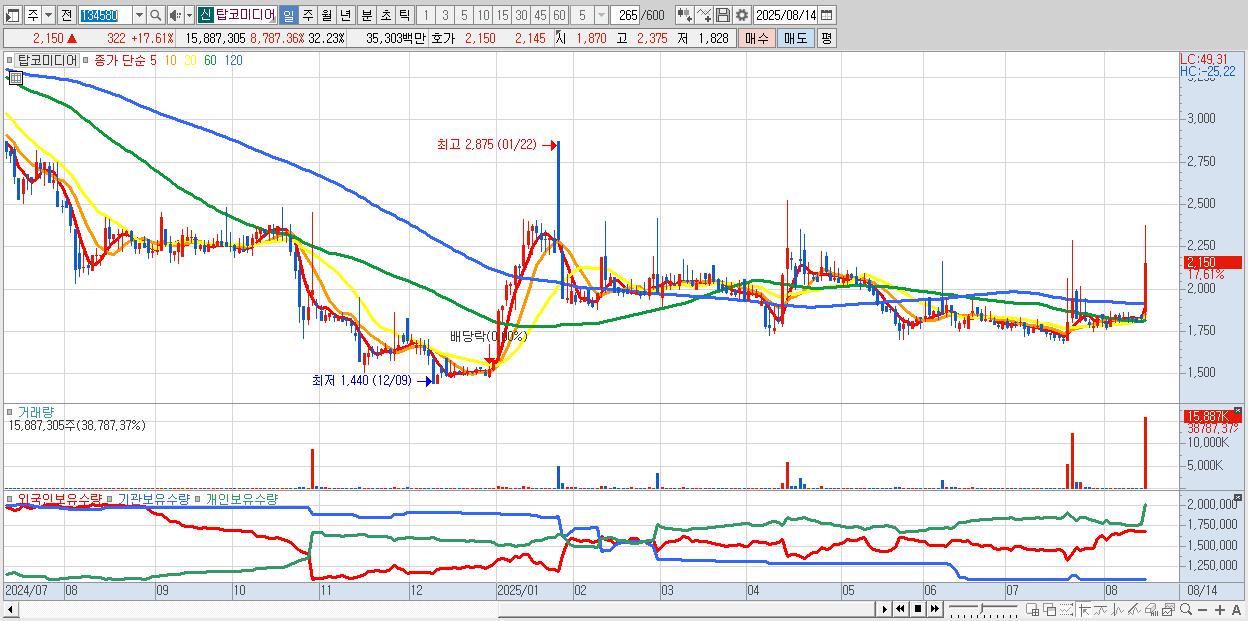Select the 주 weekly chart period
Image resolution: width=1248 pixels, height=621 pixels.
pos(307,15)
